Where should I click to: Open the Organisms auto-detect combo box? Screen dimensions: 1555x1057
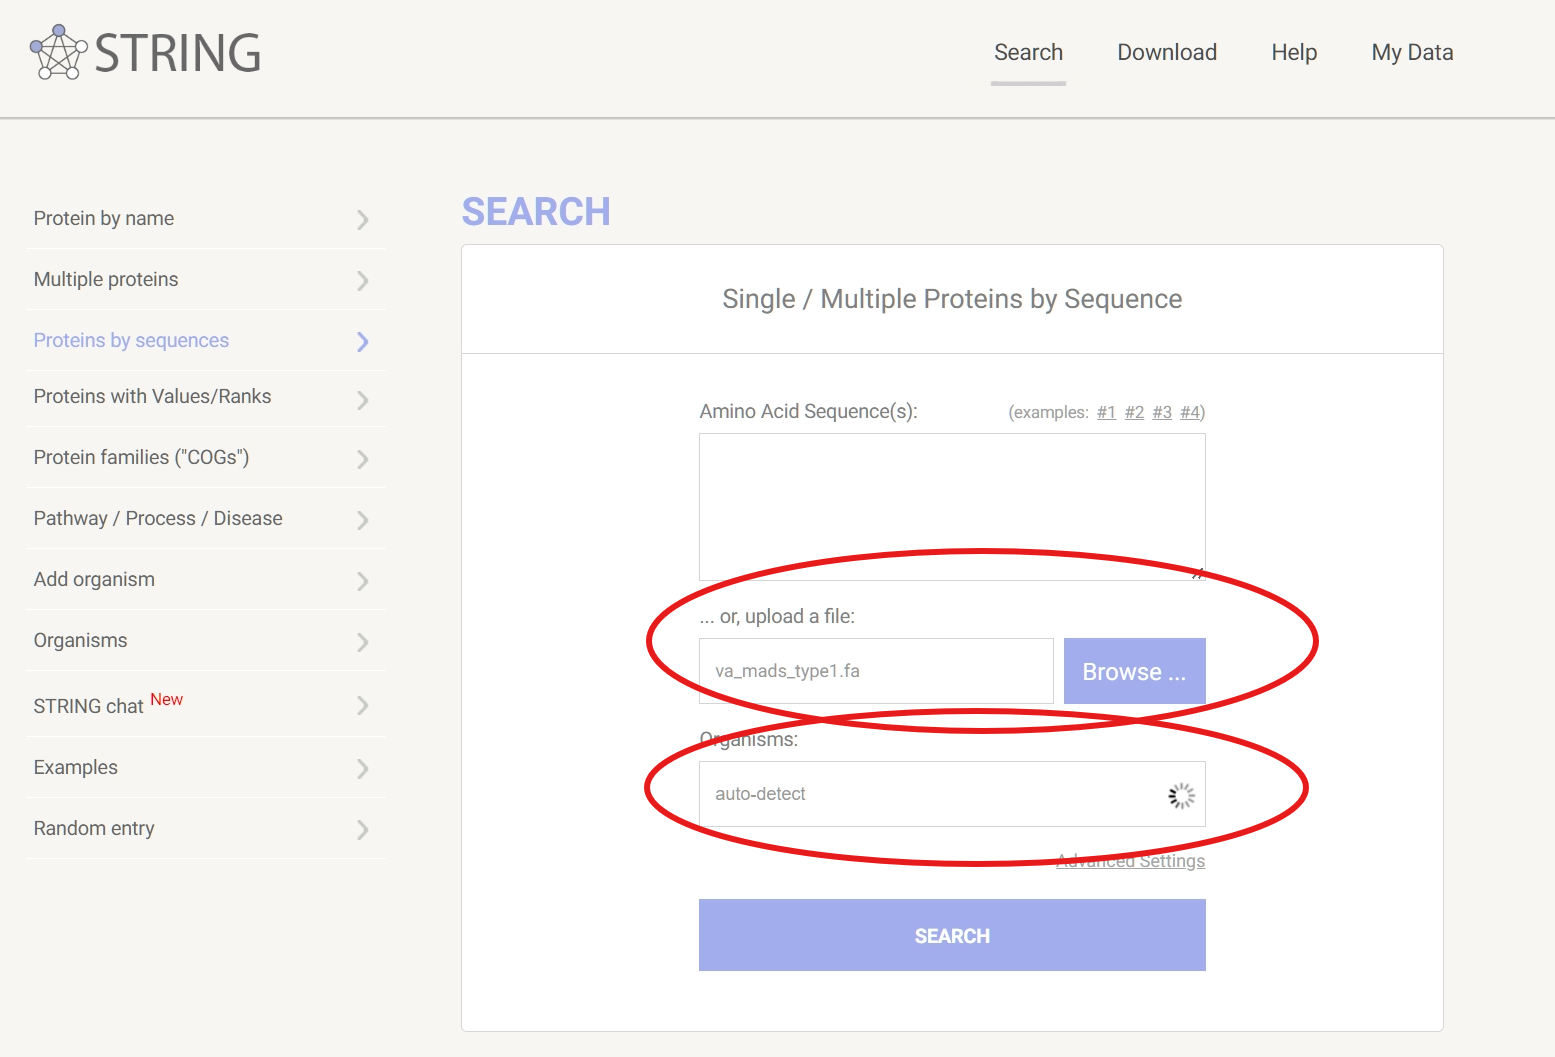point(952,794)
